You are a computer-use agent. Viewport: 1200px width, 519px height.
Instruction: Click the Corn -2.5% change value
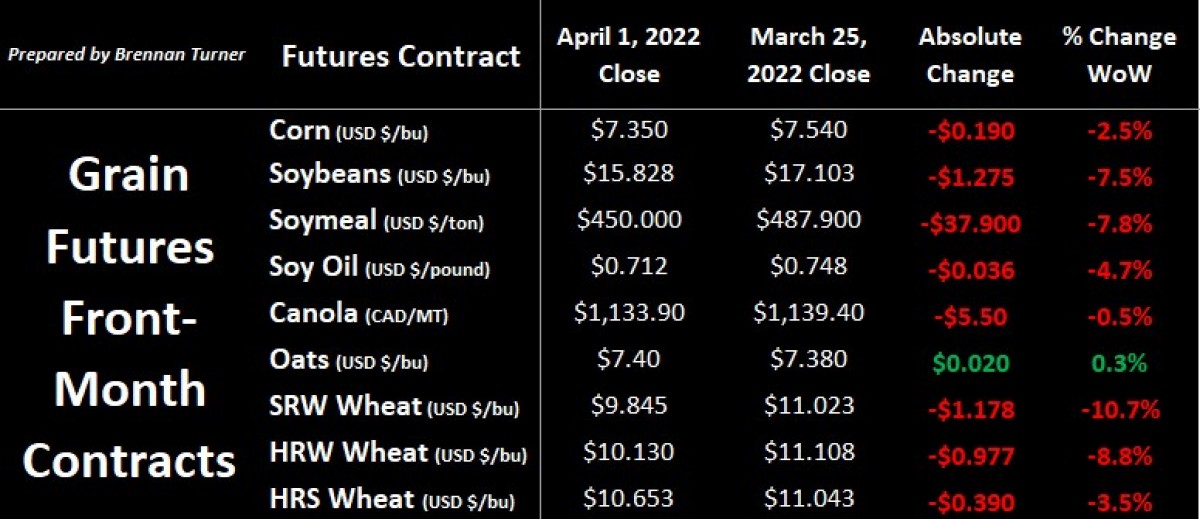1119,132
